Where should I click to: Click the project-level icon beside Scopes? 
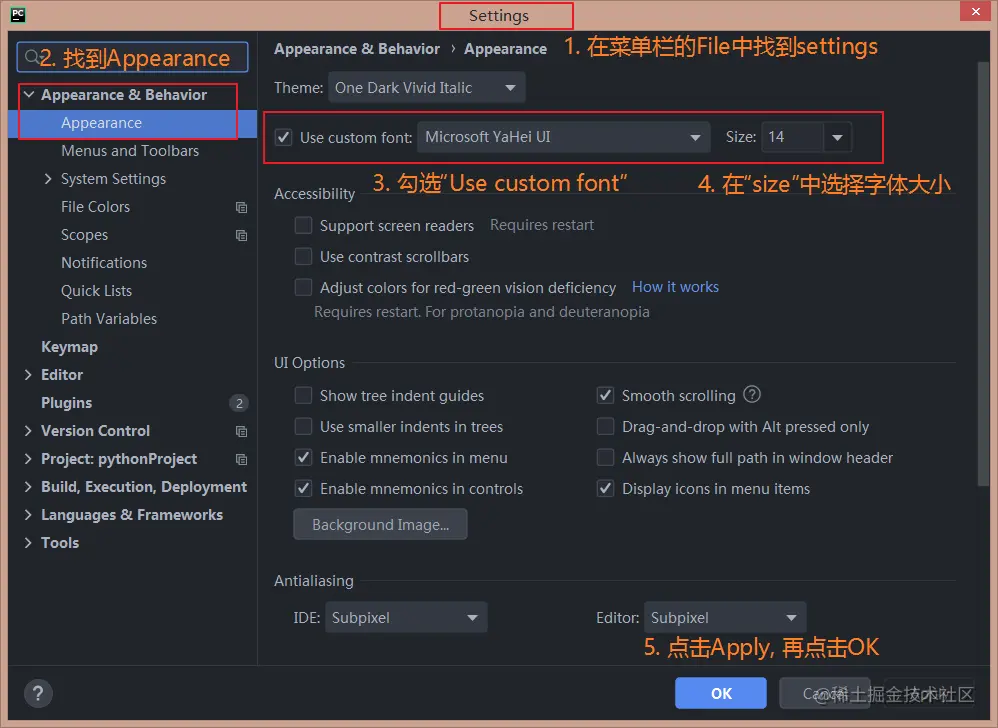click(241, 235)
